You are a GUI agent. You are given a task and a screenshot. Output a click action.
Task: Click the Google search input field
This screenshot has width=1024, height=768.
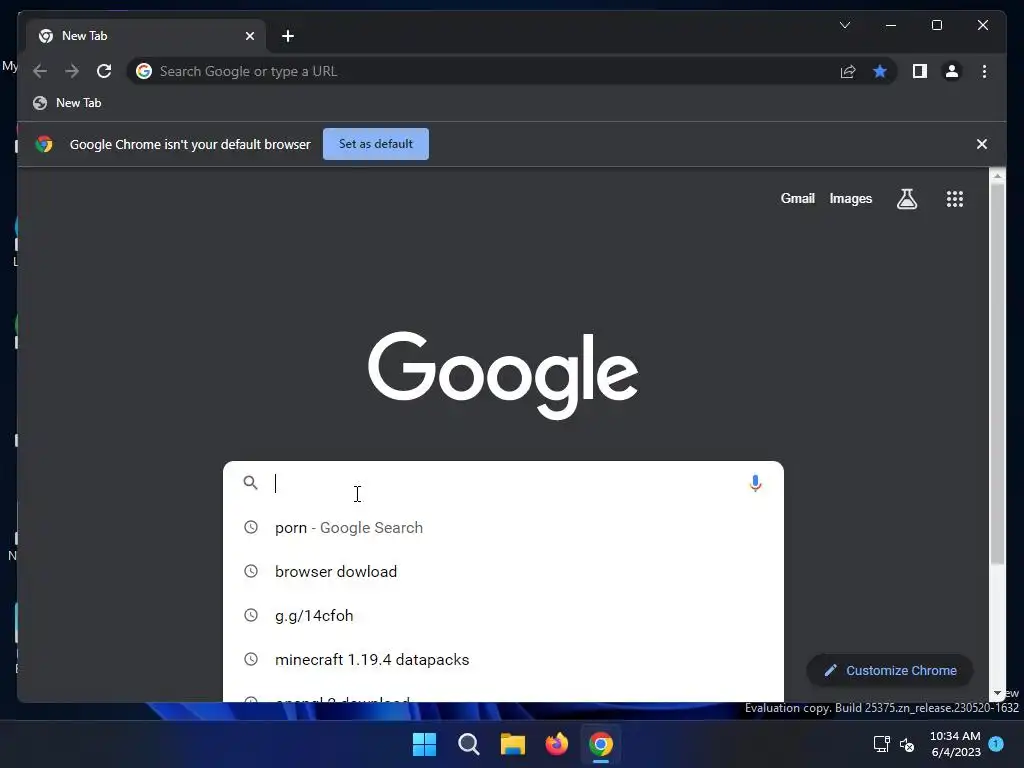pos(503,483)
